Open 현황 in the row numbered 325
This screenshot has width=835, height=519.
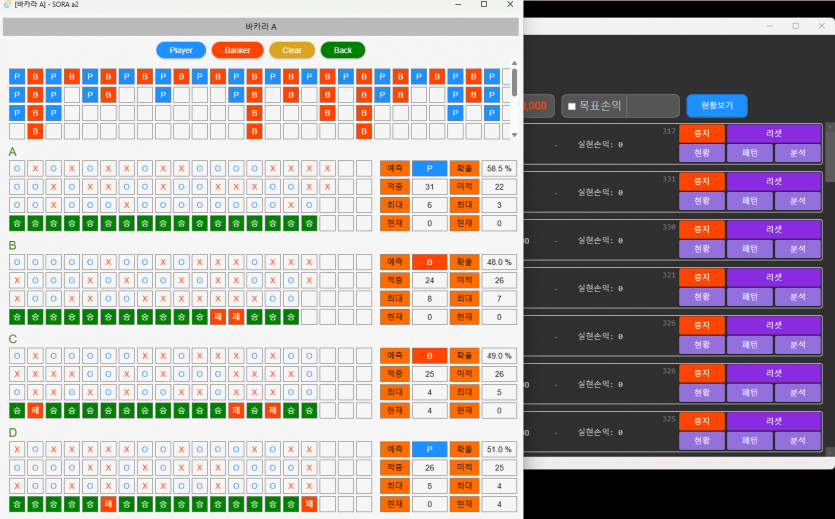(701, 440)
